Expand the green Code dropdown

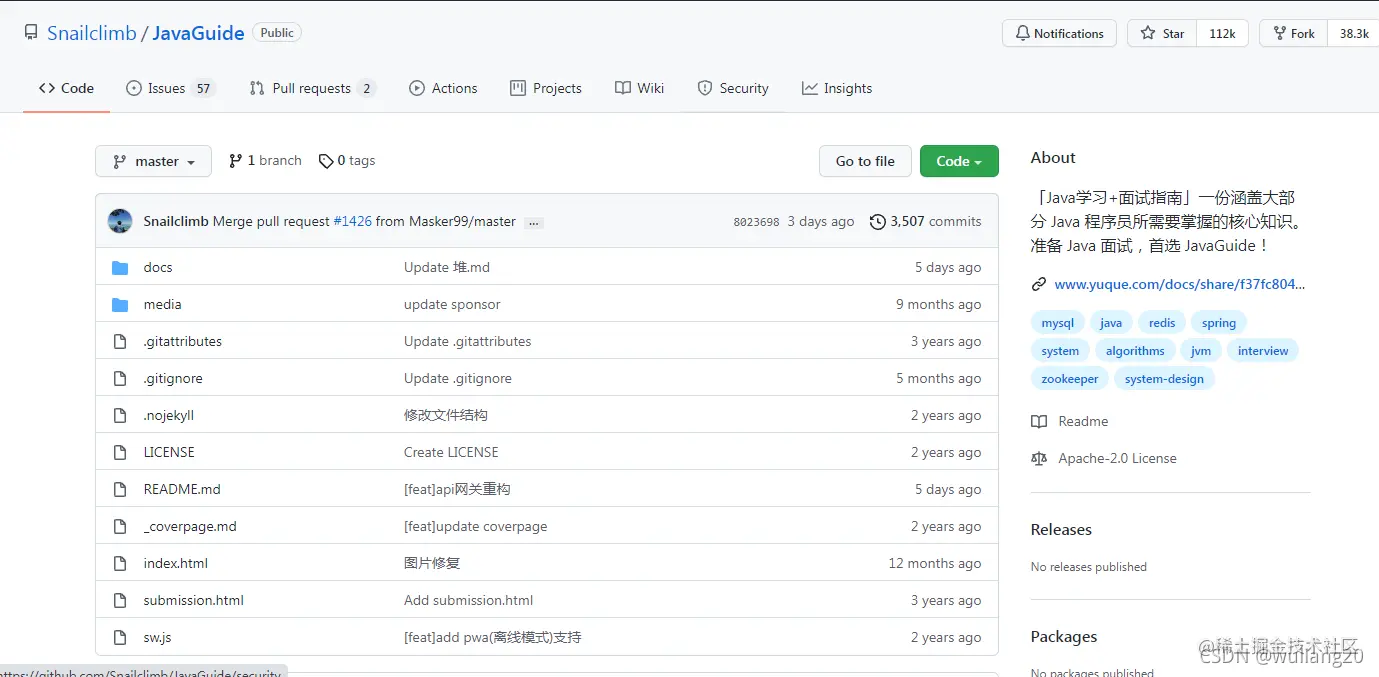coord(959,161)
